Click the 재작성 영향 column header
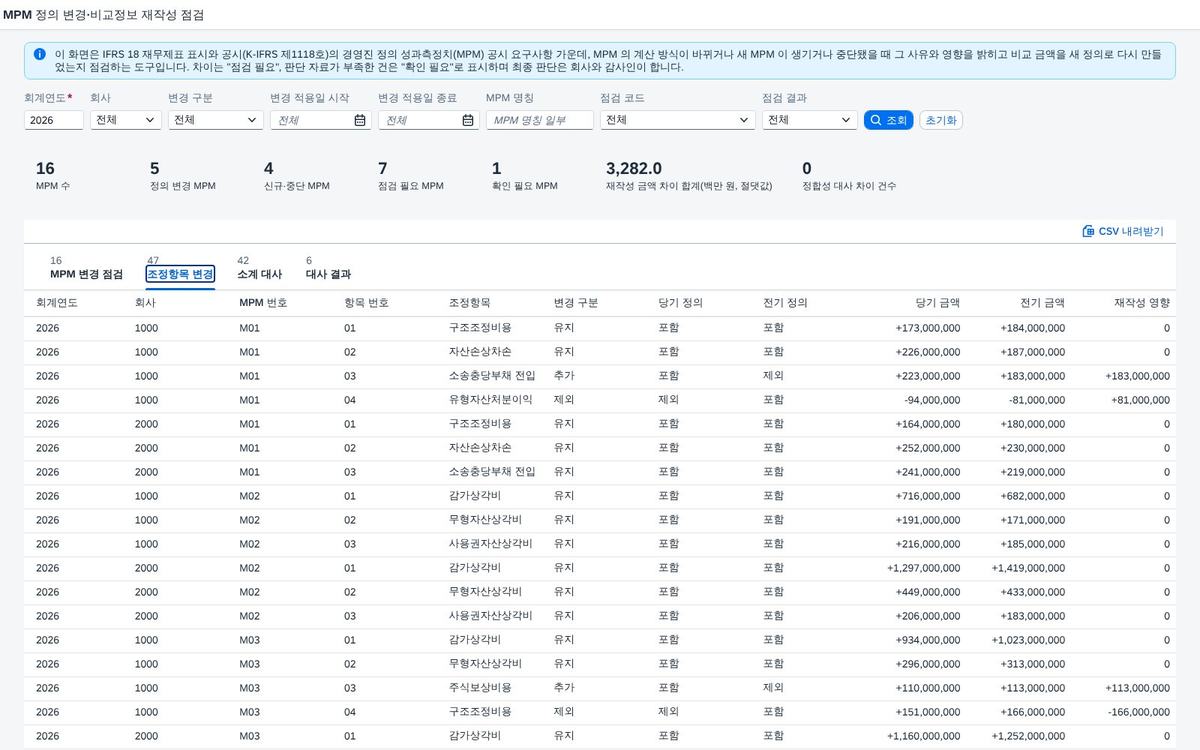This screenshot has width=1200, height=750. pos(1142,303)
